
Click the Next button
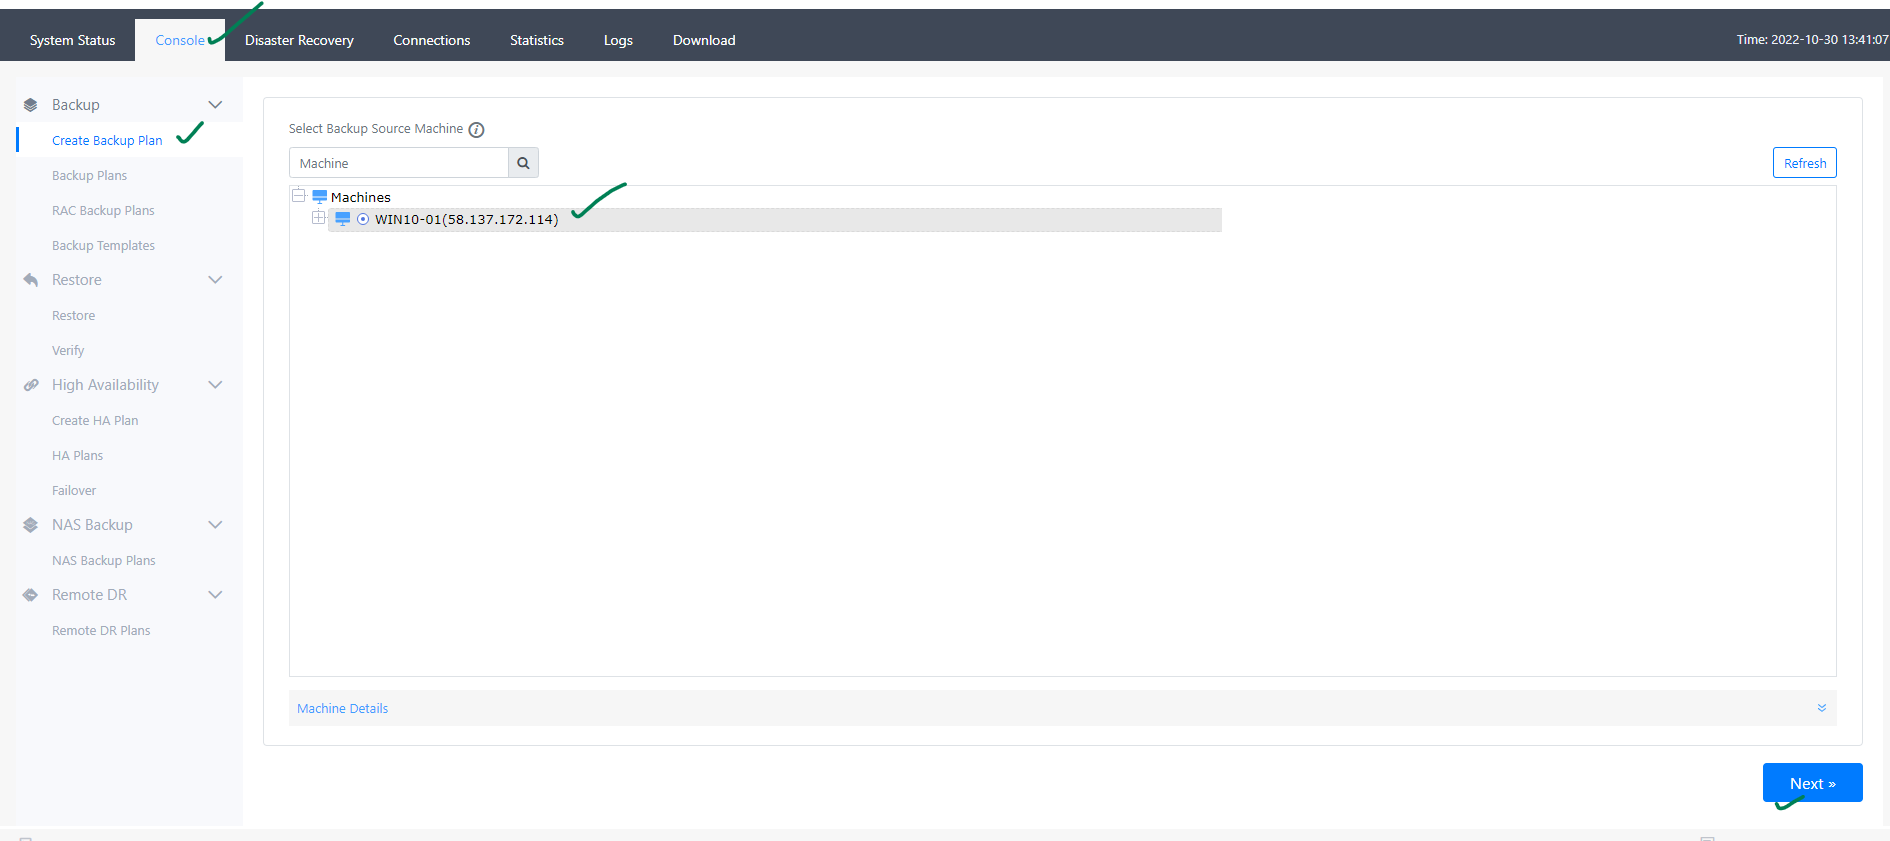tap(1812, 783)
